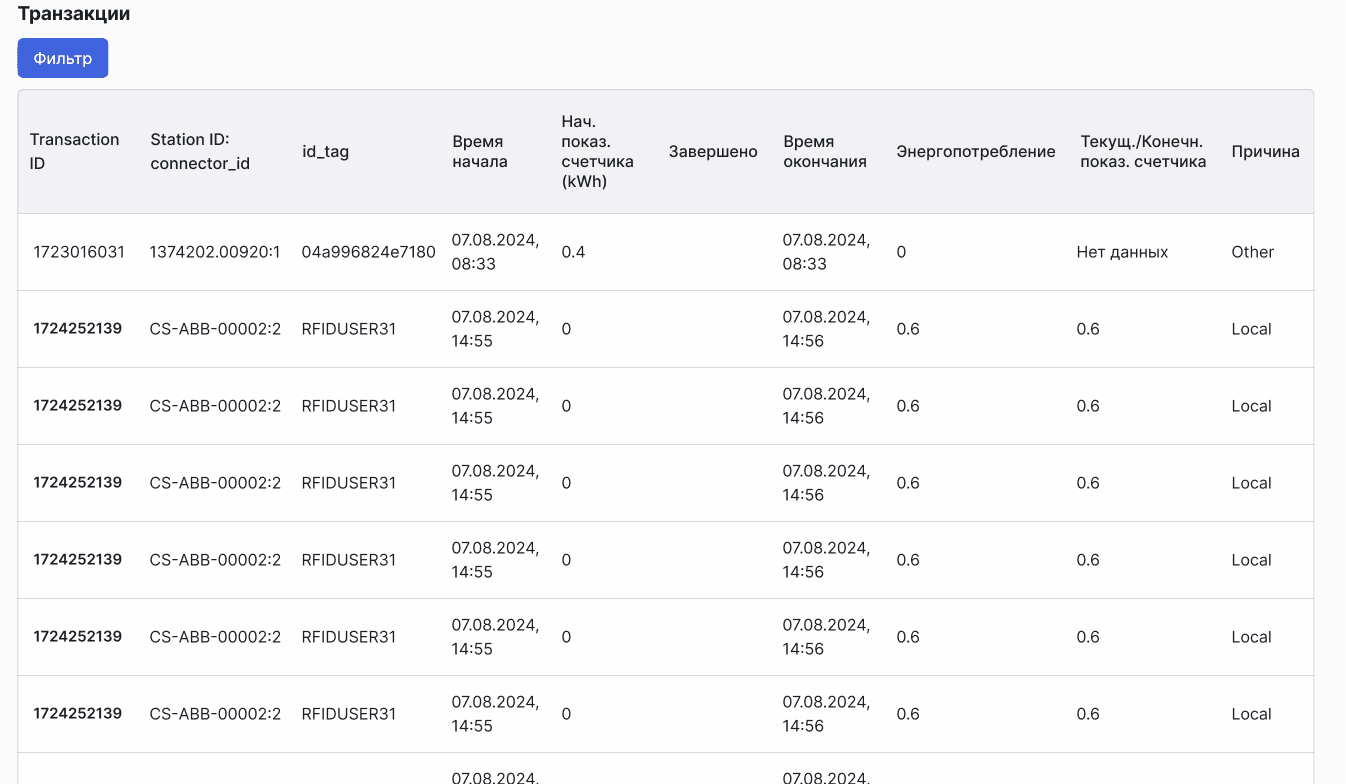
Task: Open the topmost 1724252139 transaction
Action: click(78, 329)
